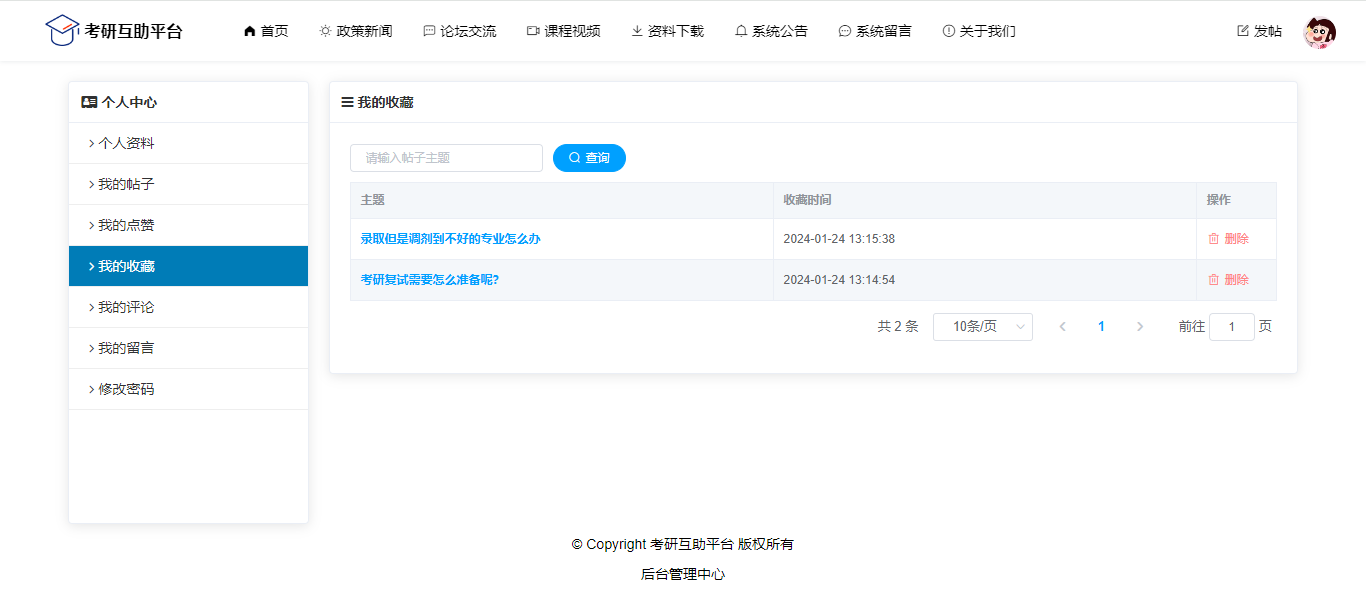Click trash icon for second favorite row
The image size is (1366, 606).
[x=1213, y=280]
